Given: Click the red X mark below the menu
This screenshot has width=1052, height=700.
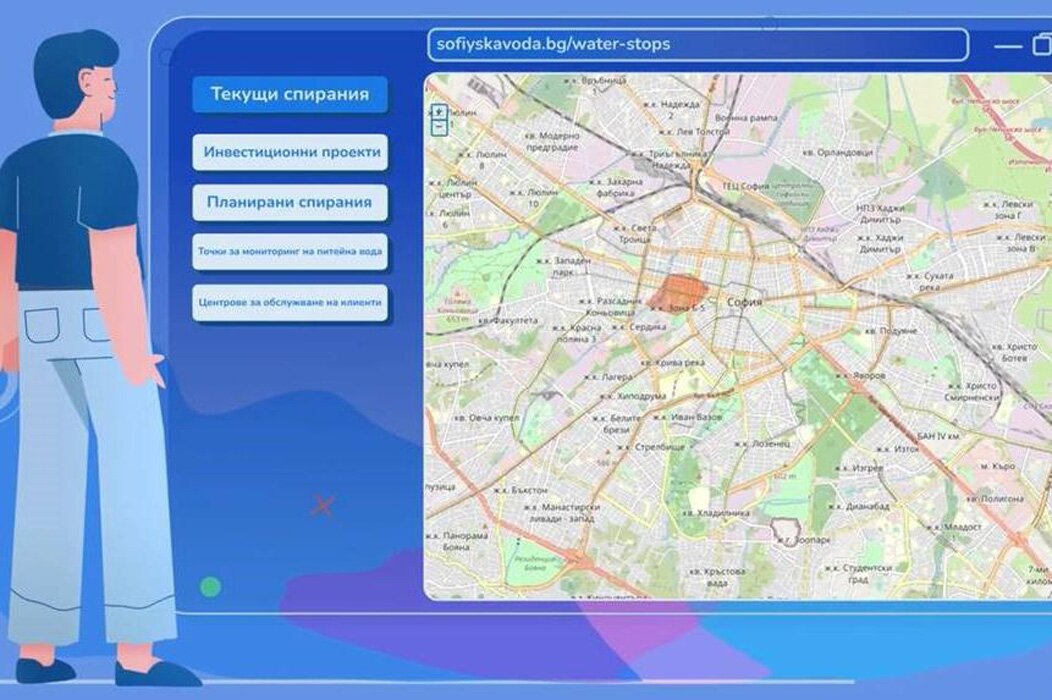Looking at the screenshot, I should click(322, 506).
